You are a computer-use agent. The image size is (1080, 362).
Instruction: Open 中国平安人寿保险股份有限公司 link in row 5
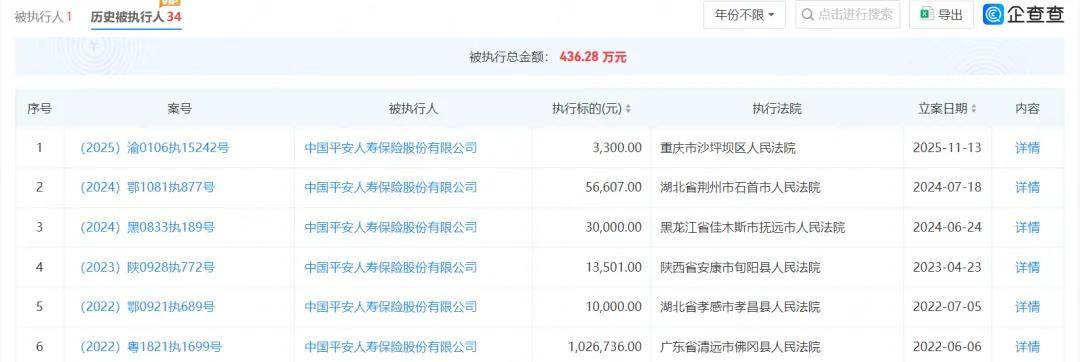pyautogui.click(x=391, y=307)
